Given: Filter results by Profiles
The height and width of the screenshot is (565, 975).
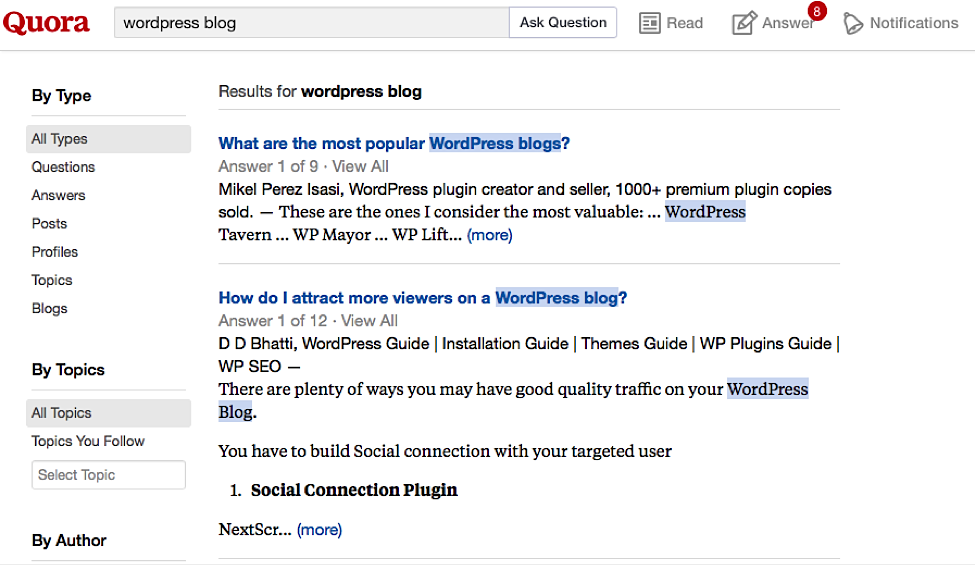Looking at the screenshot, I should [x=54, y=252].
